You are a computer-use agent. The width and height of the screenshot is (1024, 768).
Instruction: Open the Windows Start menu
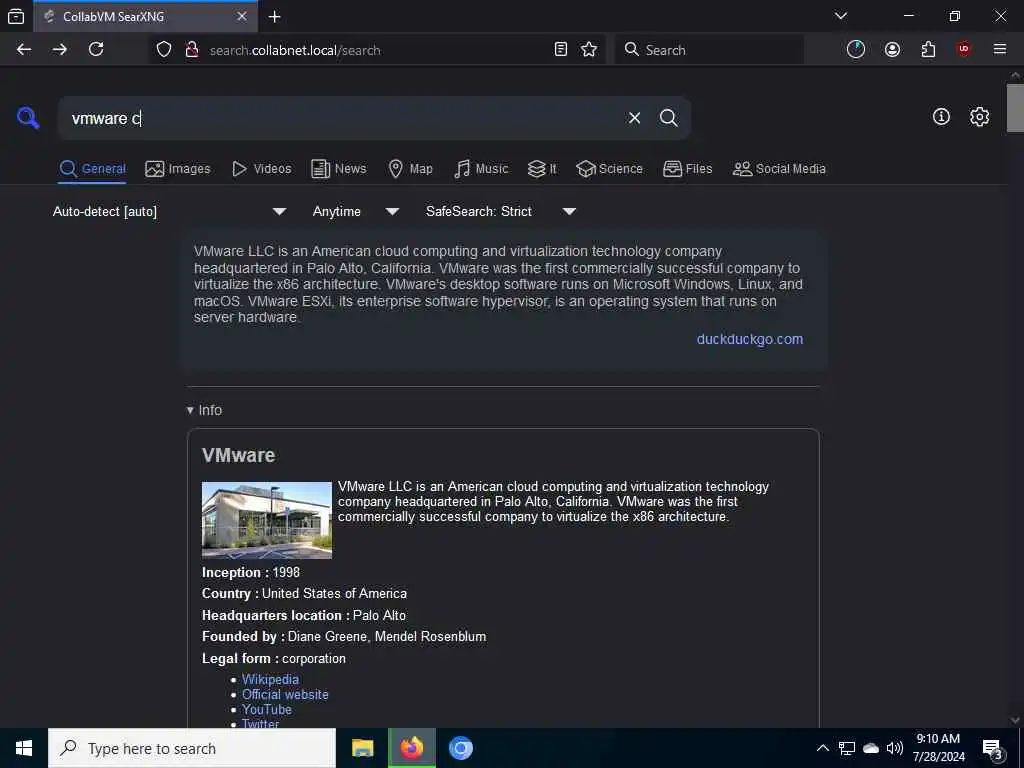(x=24, y=748)
